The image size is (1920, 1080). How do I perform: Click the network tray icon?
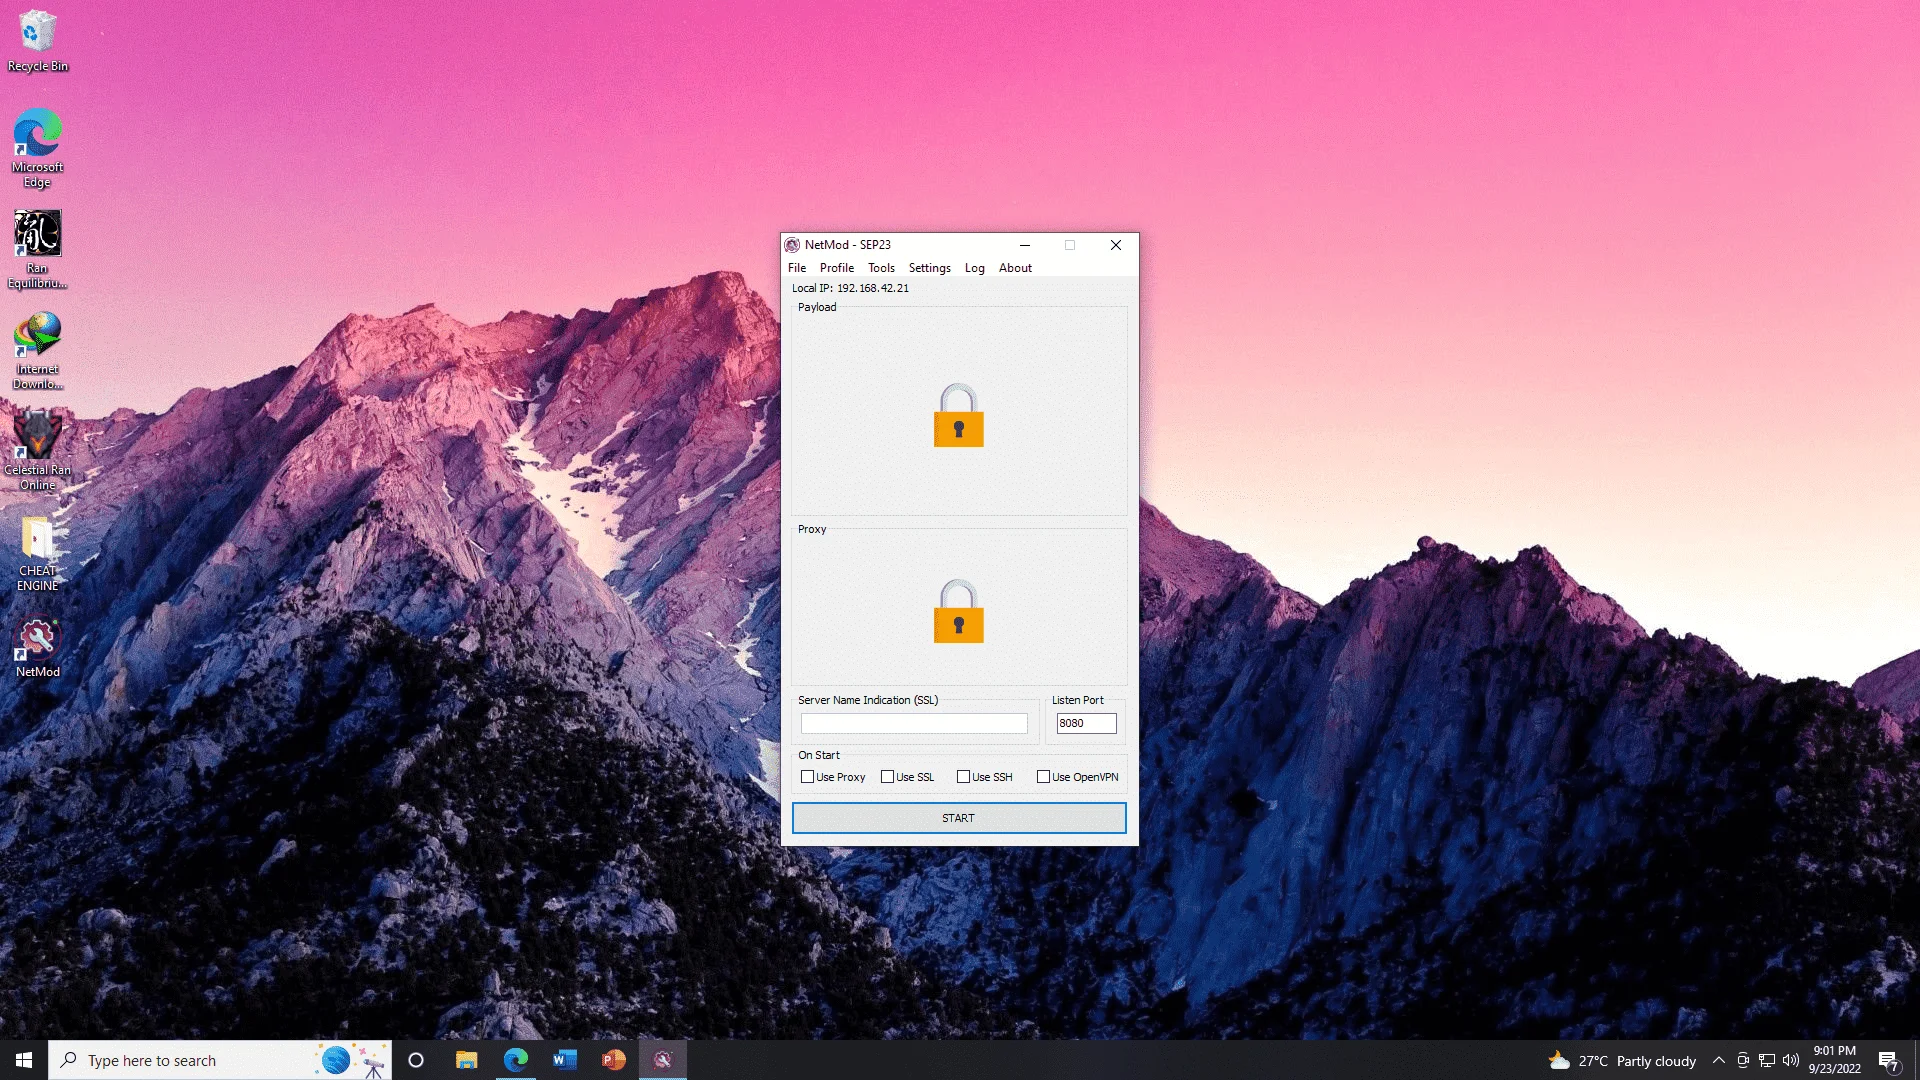1767,1060
